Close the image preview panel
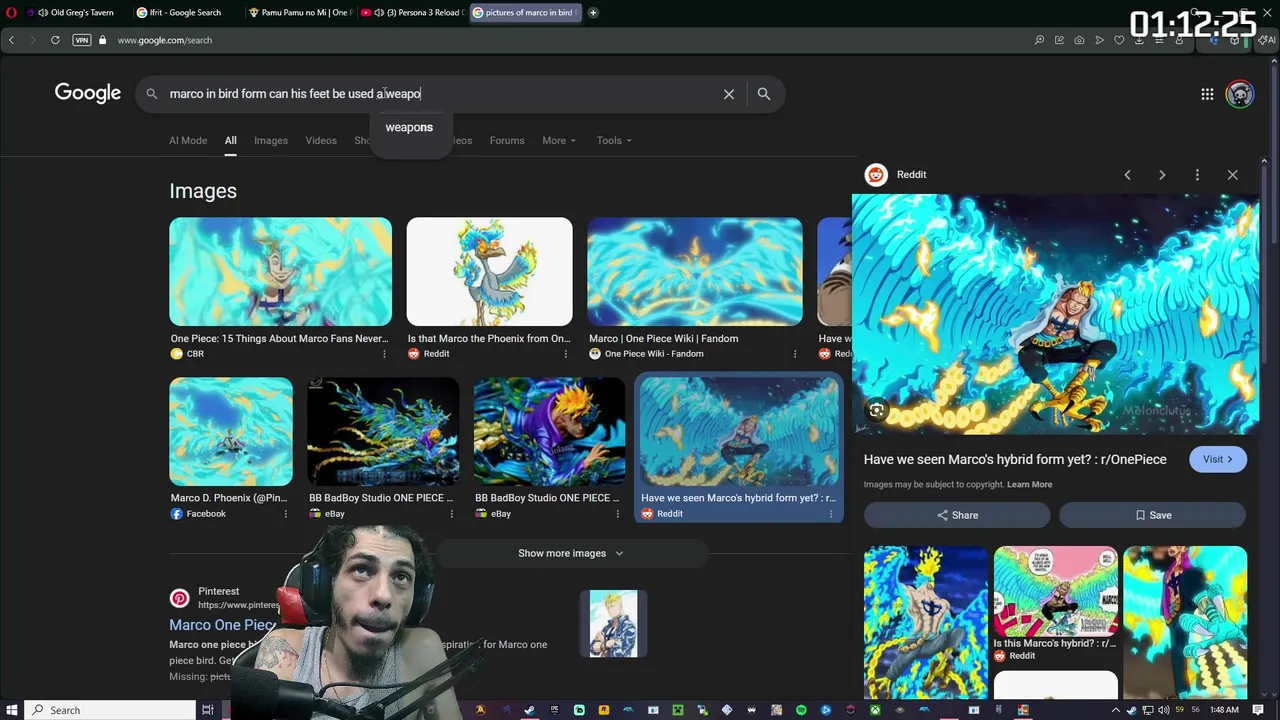Image resolution: width=1280 pixels, height=720 pixels. point(1232,175)
